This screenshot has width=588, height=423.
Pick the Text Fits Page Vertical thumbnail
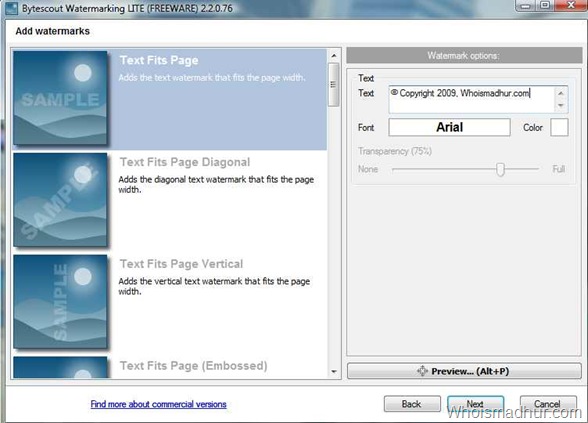[60, 302]
